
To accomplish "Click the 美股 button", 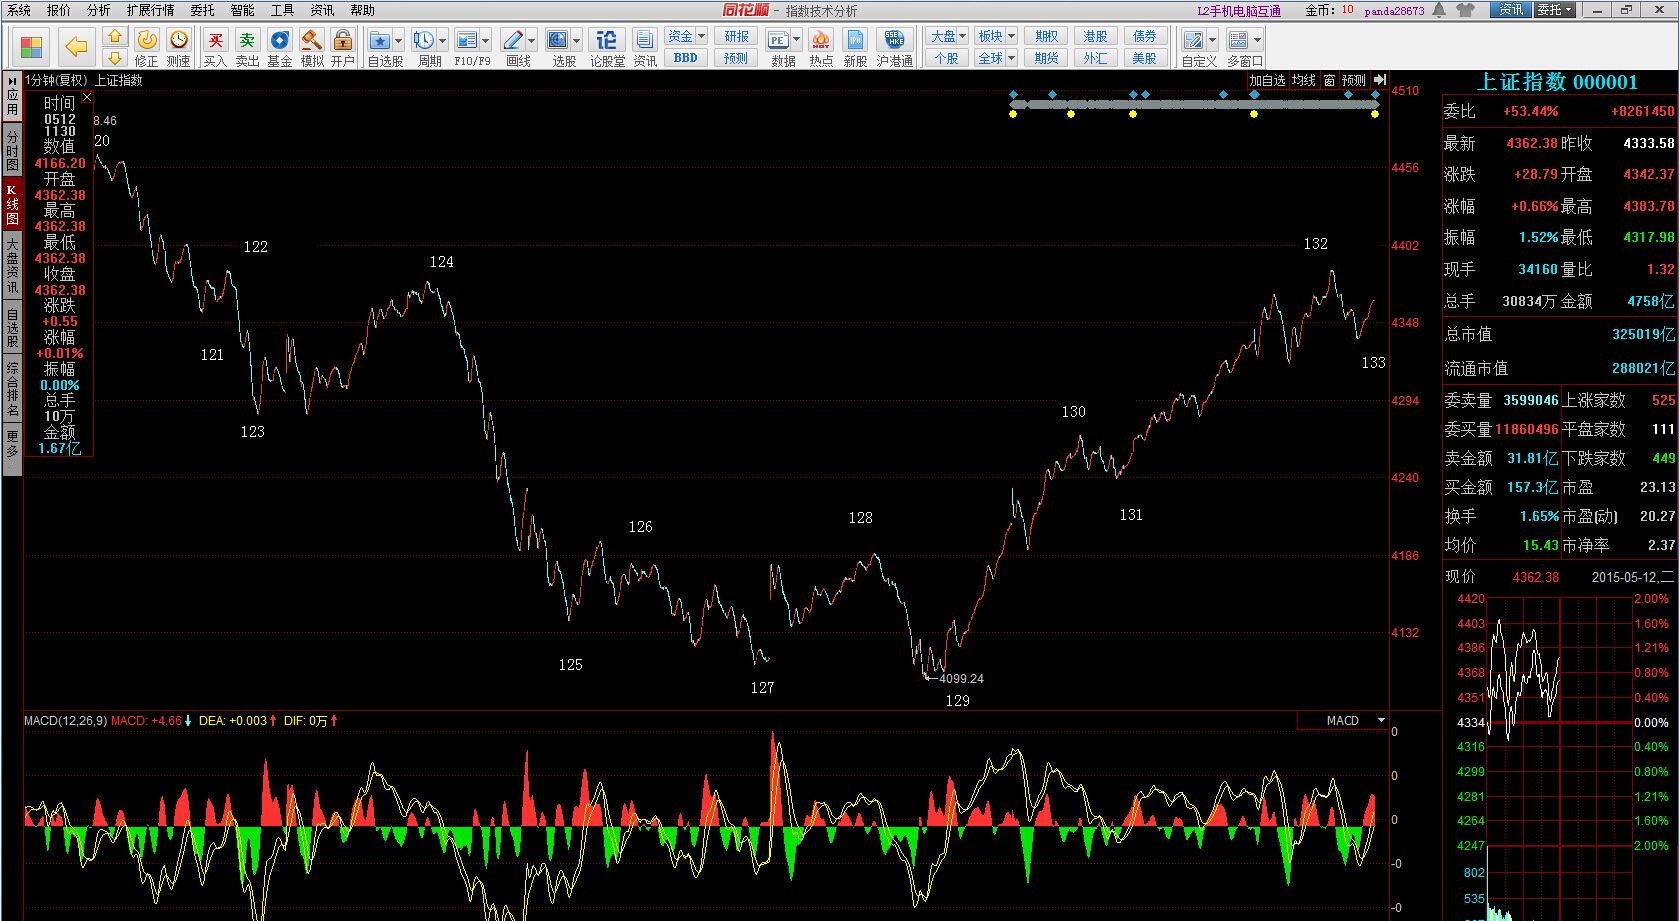I will [x=1144, y=58].
